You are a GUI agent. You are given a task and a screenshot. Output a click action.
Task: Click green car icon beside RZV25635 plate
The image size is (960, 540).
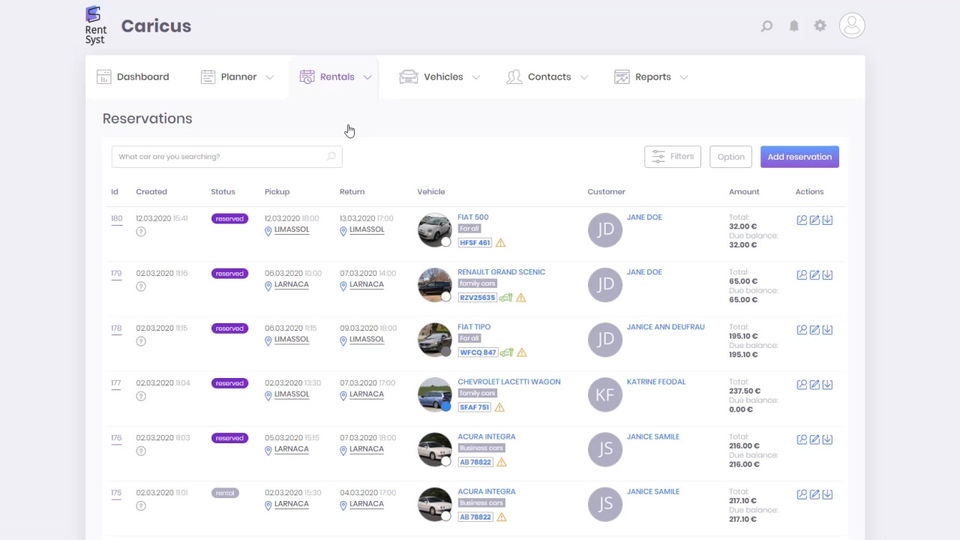pos(506,298)
